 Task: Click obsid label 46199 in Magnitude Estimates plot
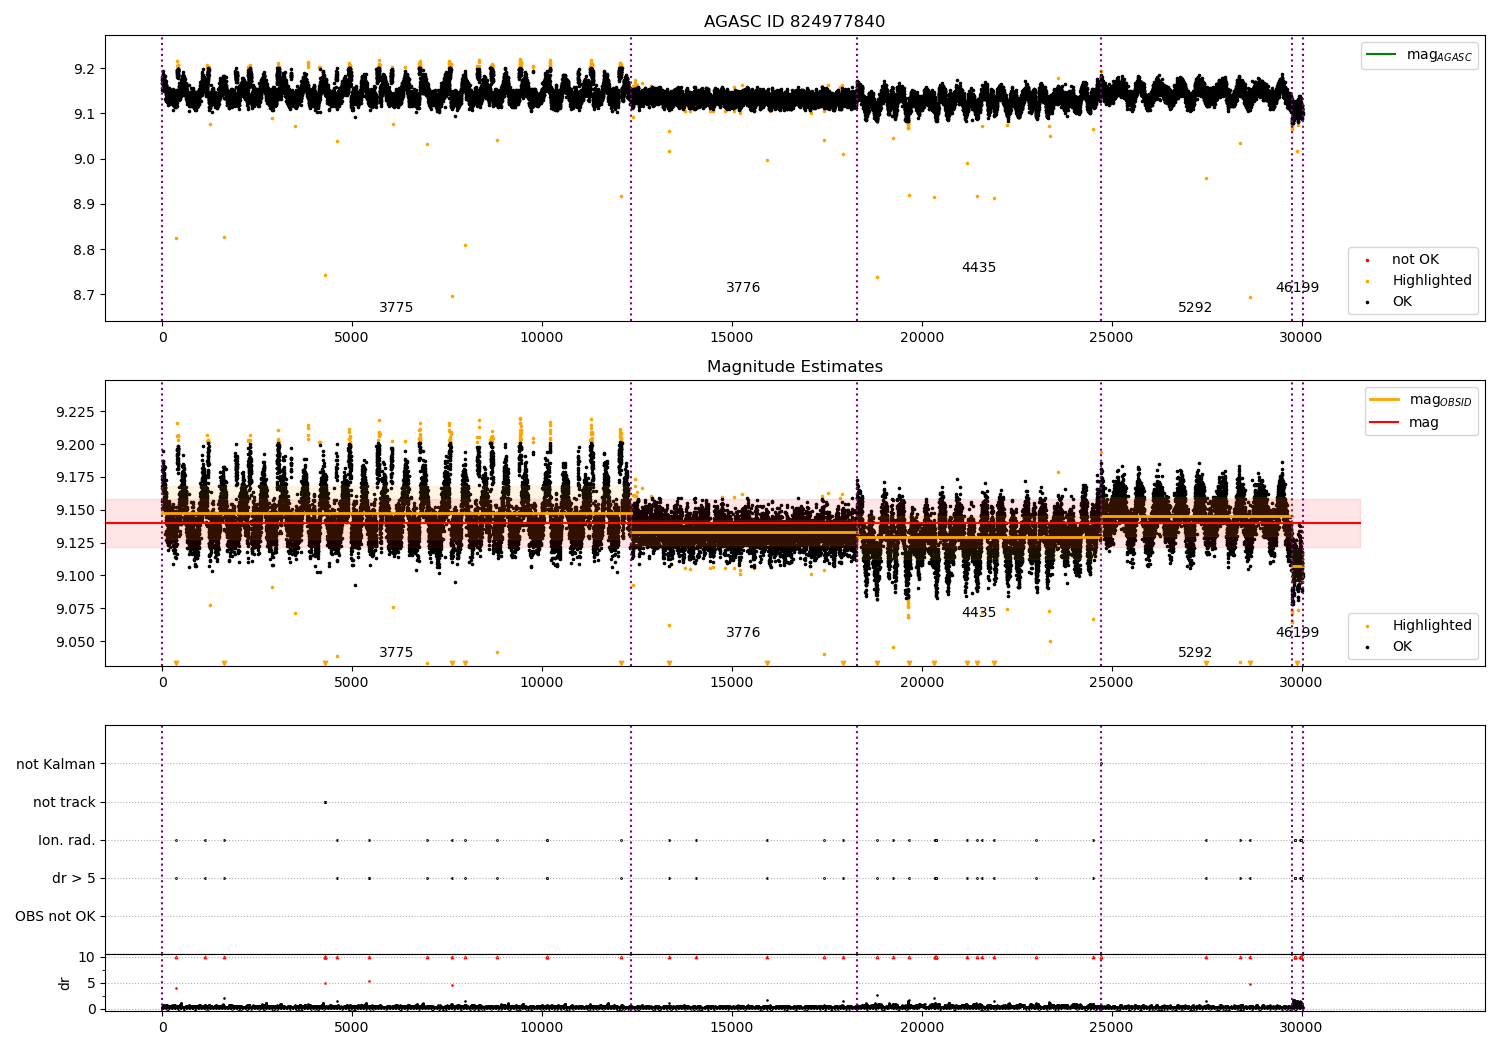point(1297,633)
